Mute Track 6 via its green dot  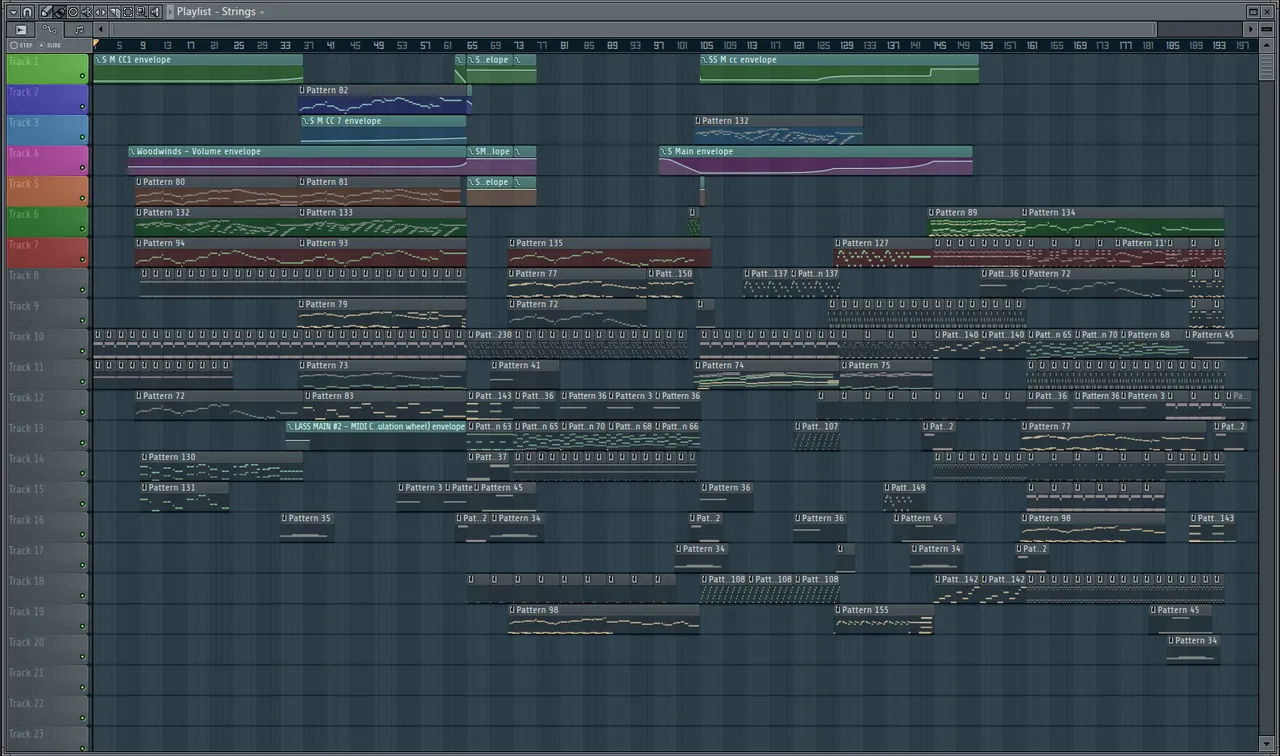83,229
